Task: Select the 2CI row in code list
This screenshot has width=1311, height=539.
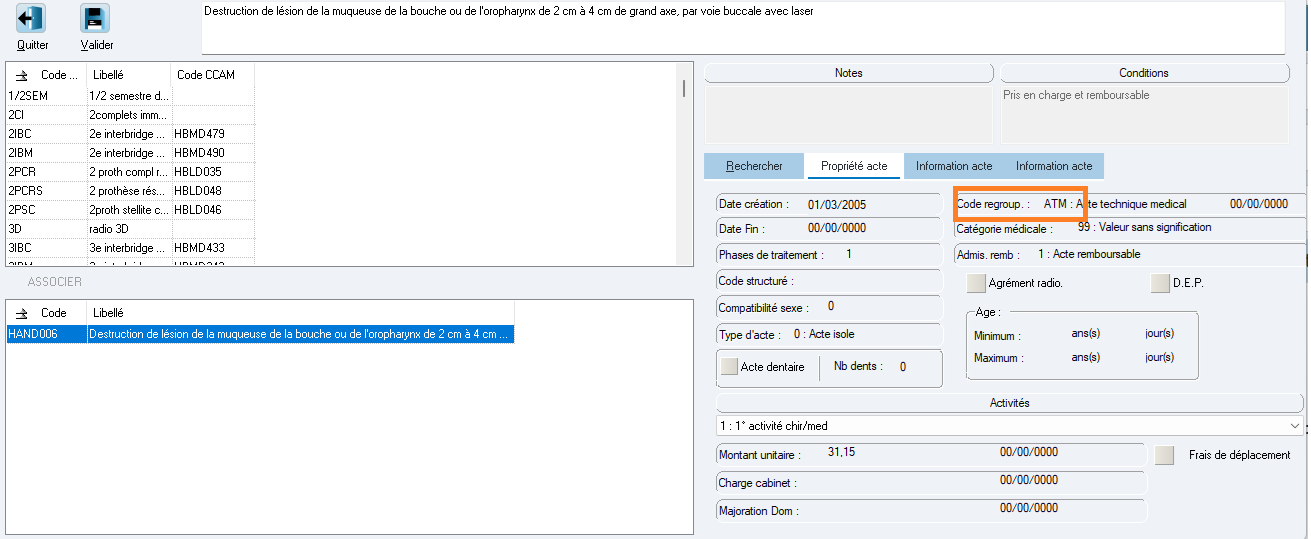Action: 130,115
